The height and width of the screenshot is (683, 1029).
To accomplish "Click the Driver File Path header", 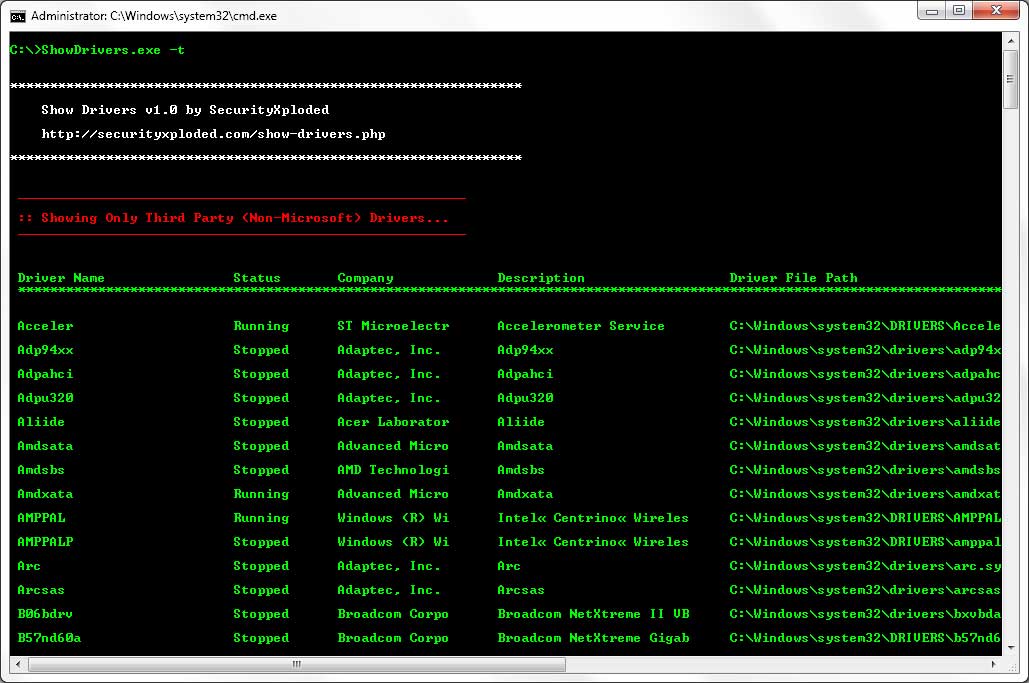I will click(793, 278).
